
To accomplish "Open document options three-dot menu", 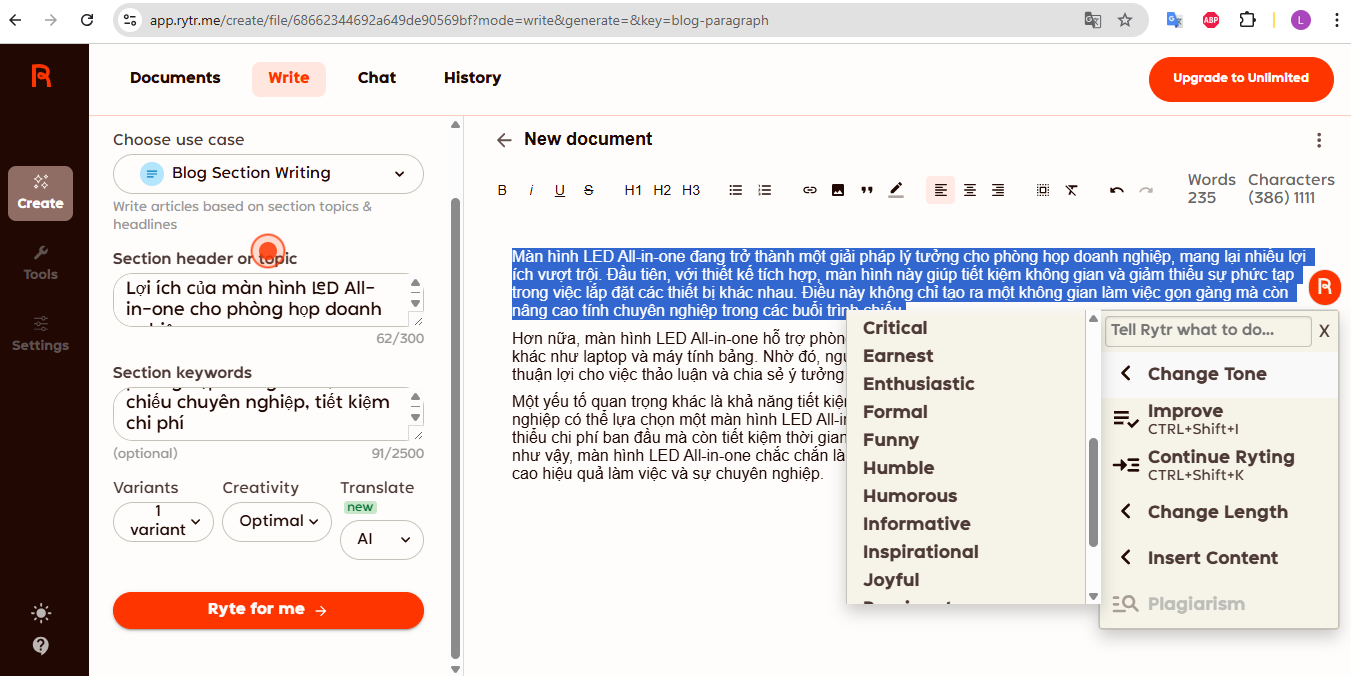I will [x=1319, y=140].
